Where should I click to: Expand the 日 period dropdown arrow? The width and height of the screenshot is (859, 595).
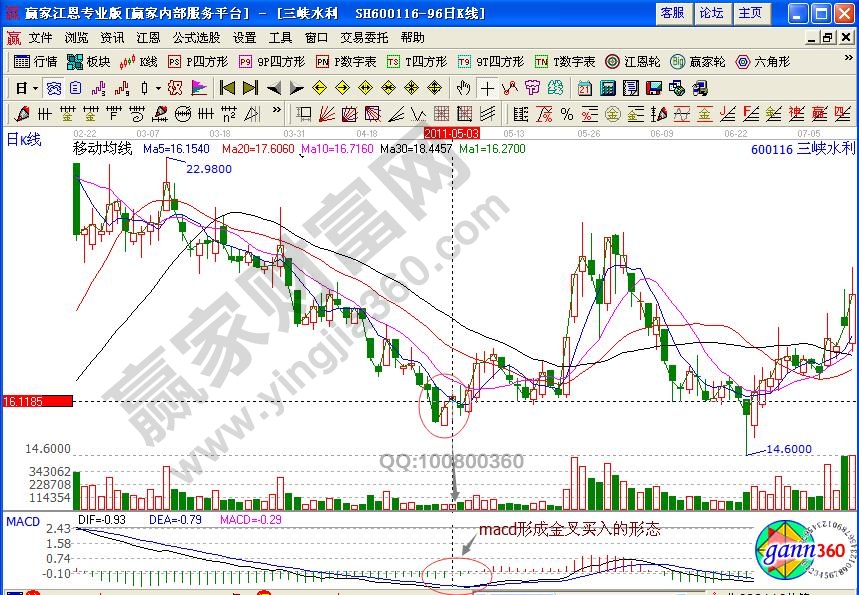(x=36, y=88)
